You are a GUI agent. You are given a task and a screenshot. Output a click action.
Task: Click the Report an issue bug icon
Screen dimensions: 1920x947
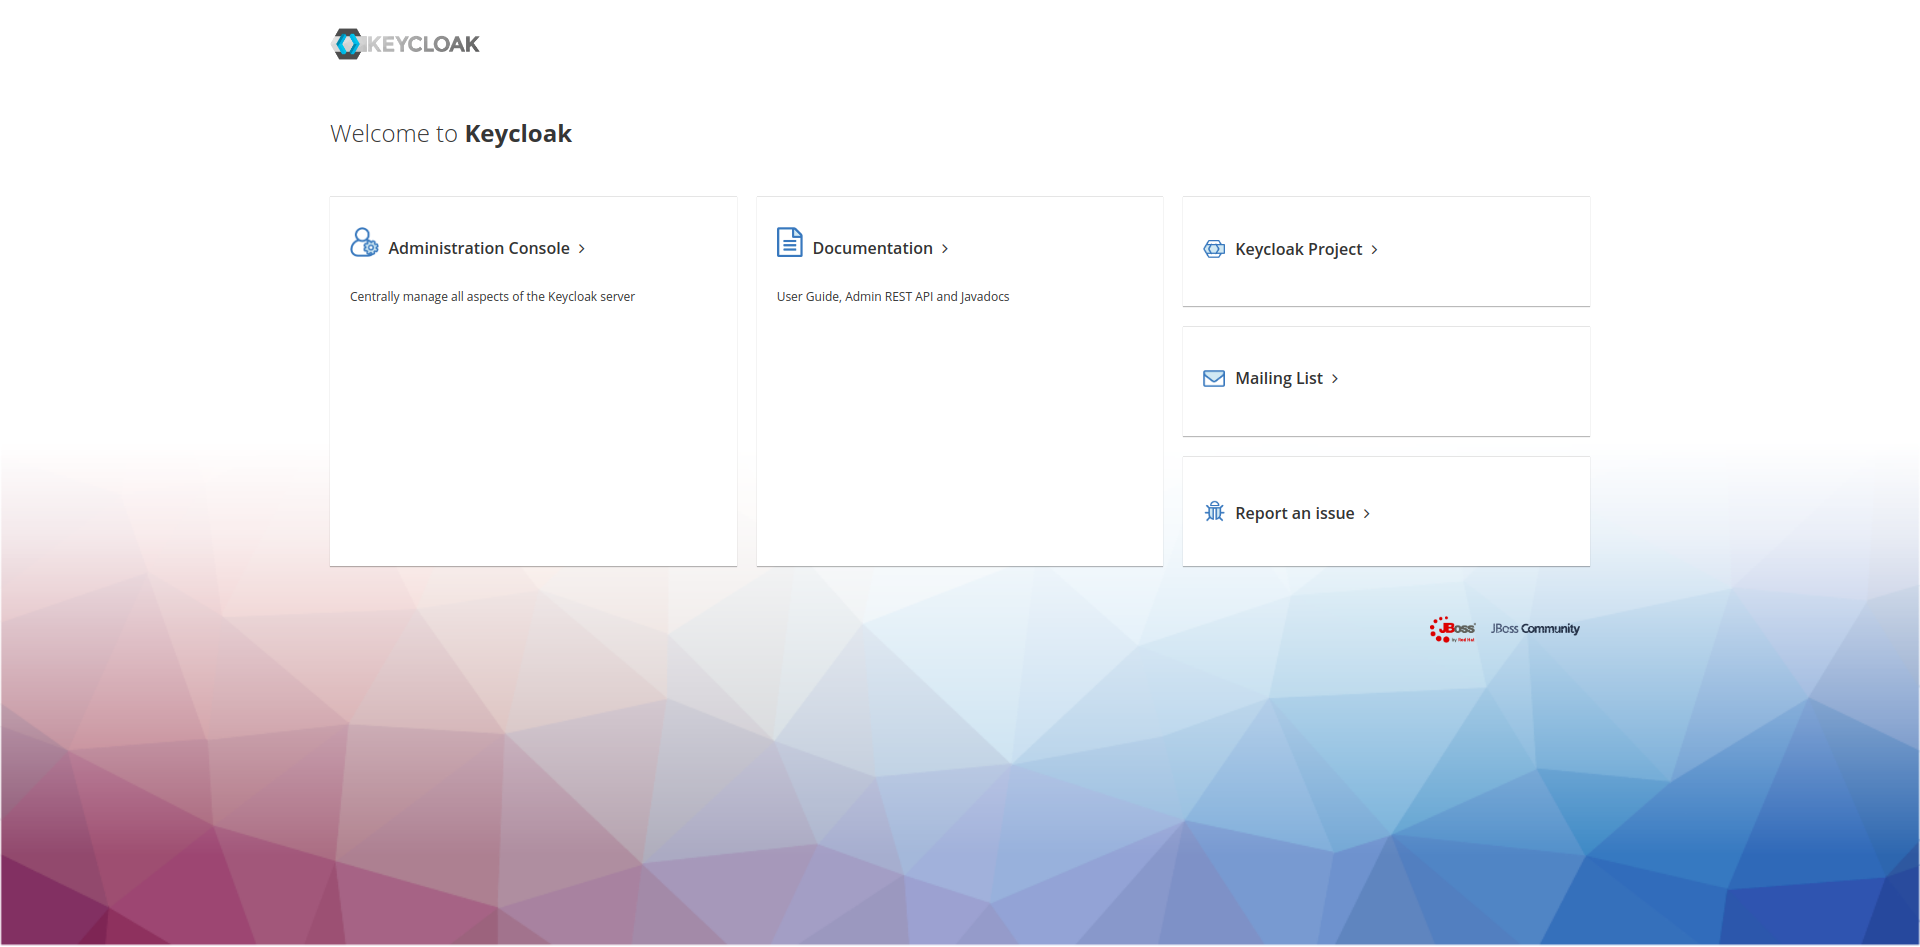tap(1214, 512)
